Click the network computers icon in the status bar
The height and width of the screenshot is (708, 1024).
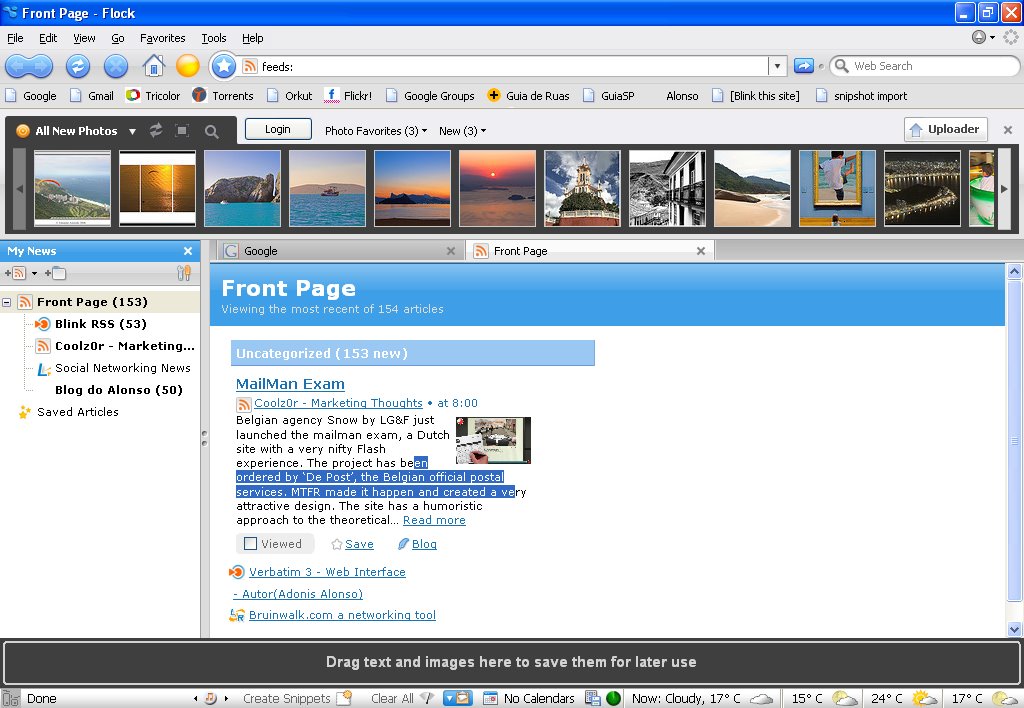point(592,698)
